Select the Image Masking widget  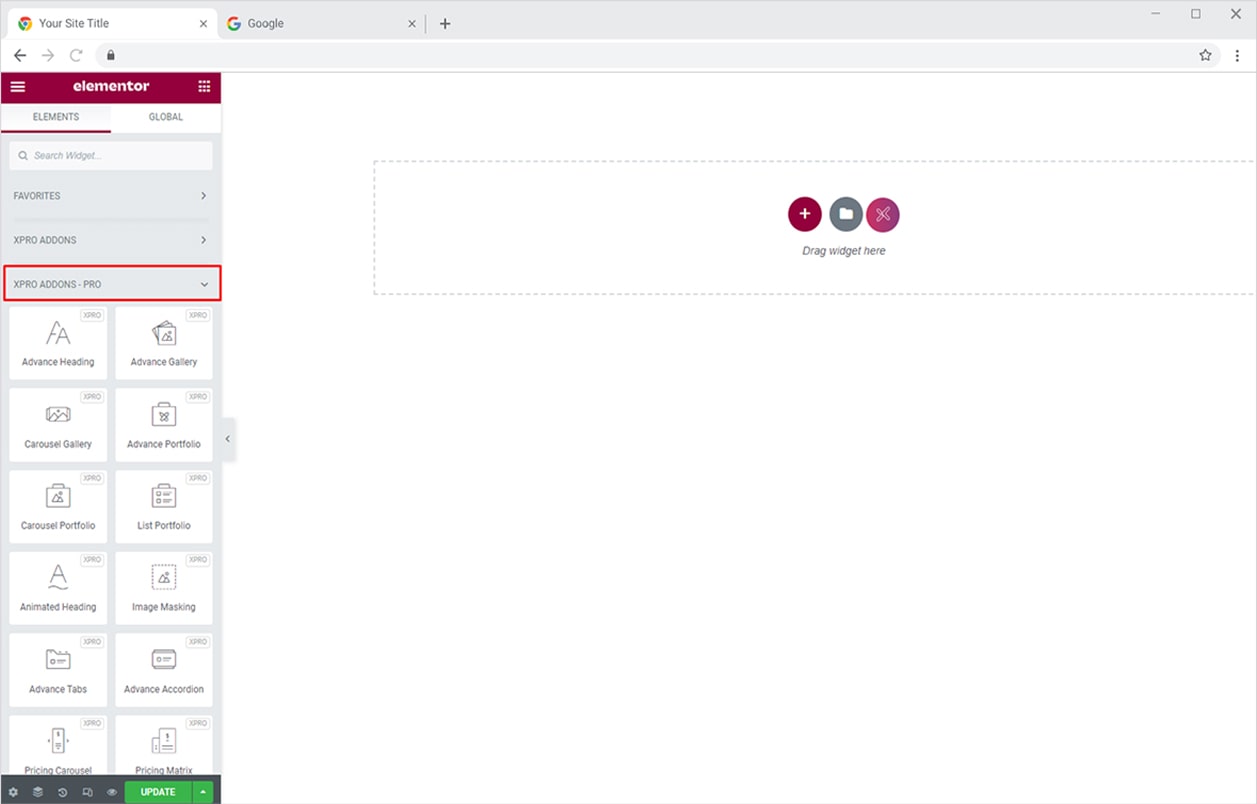pos(164,588)
